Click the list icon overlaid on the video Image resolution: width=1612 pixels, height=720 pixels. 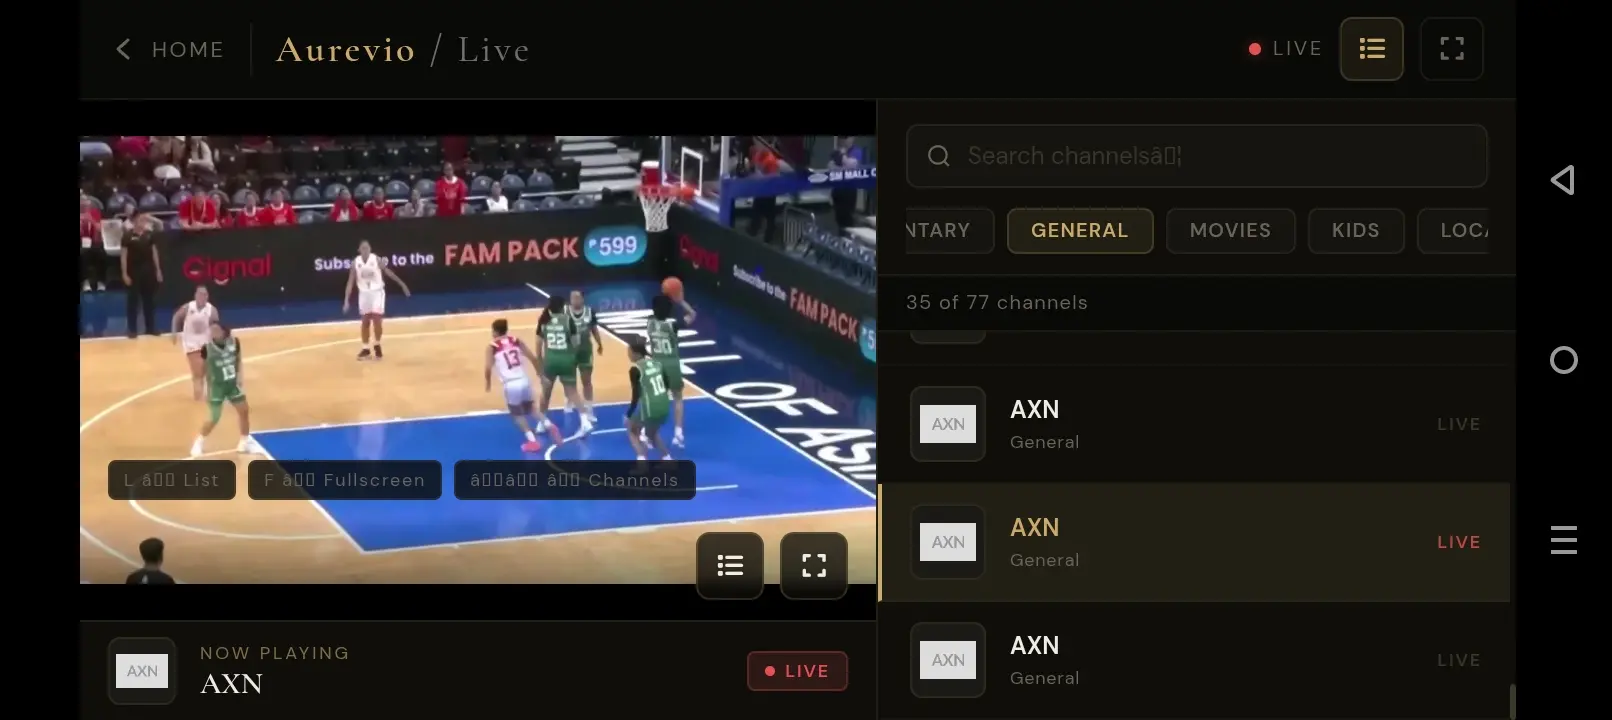point(730,566)
